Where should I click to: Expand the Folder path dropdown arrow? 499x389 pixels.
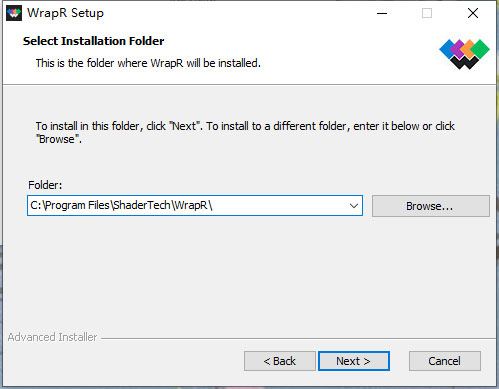354,206
